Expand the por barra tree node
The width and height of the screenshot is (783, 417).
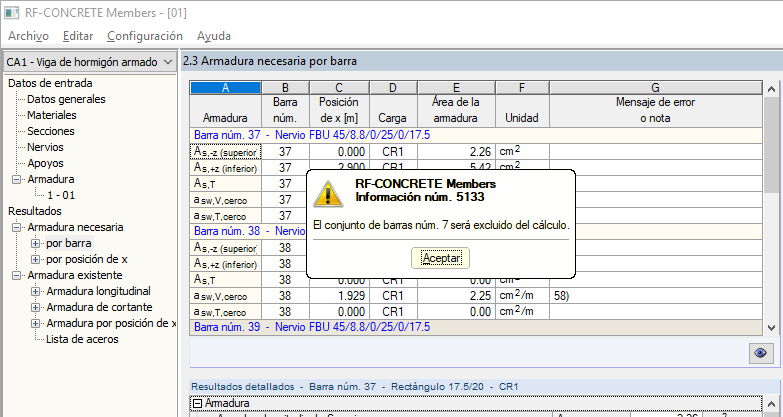tap(35, 243)
